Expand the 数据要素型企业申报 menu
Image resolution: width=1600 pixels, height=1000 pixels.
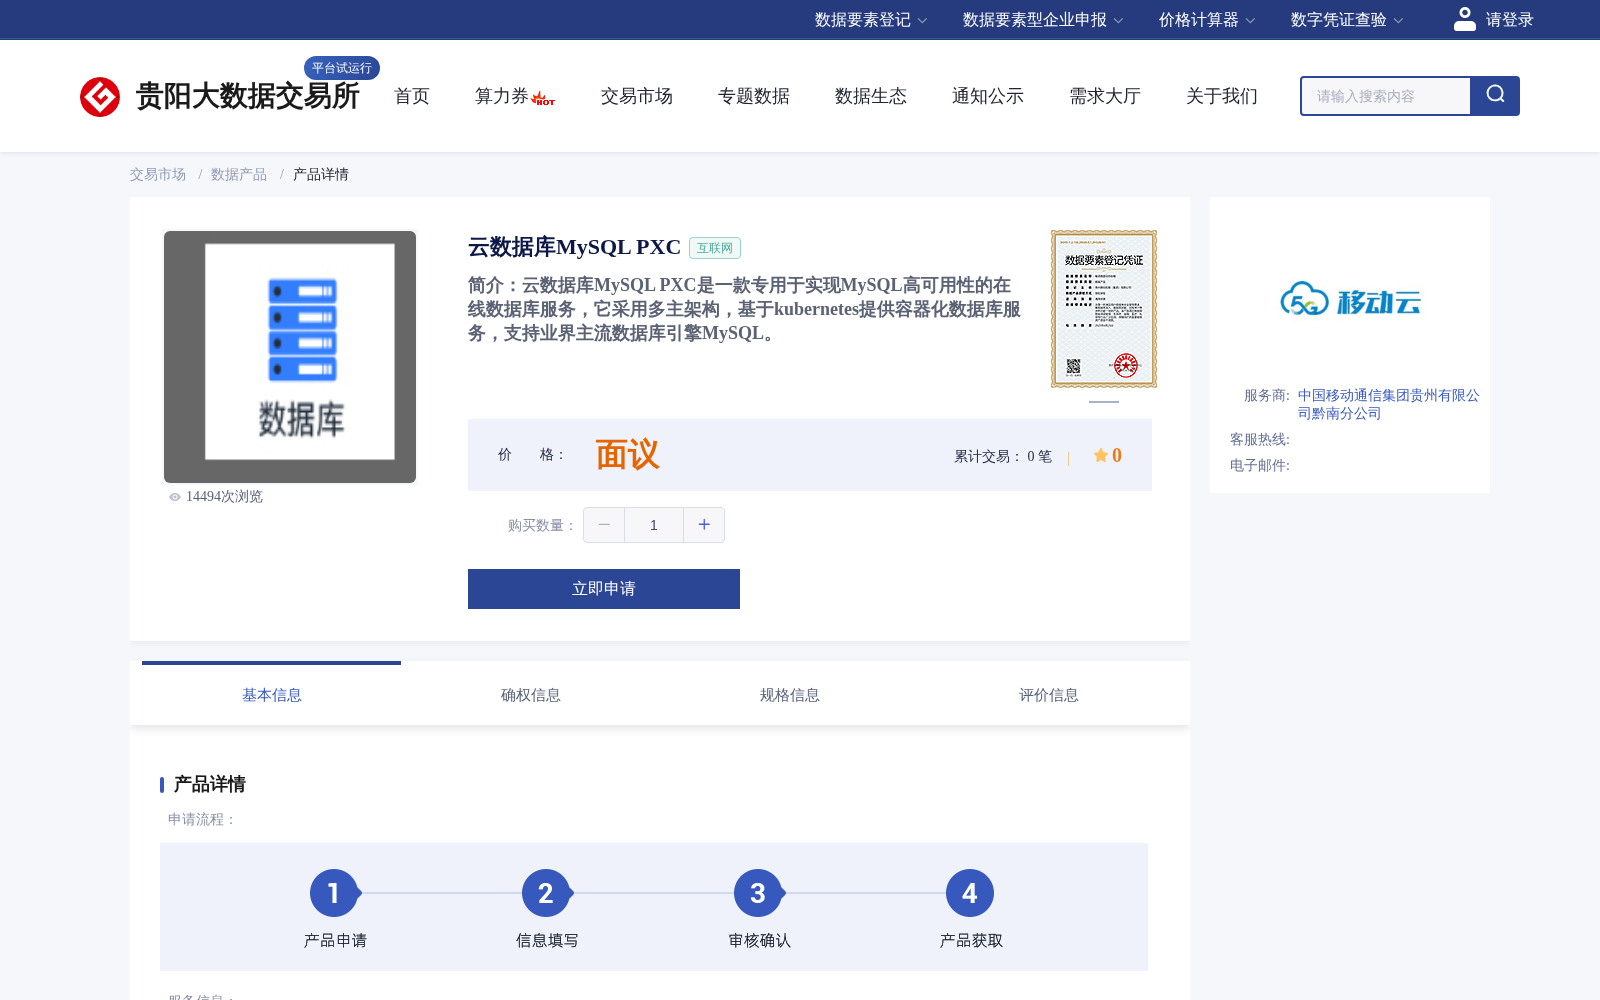1043,20
